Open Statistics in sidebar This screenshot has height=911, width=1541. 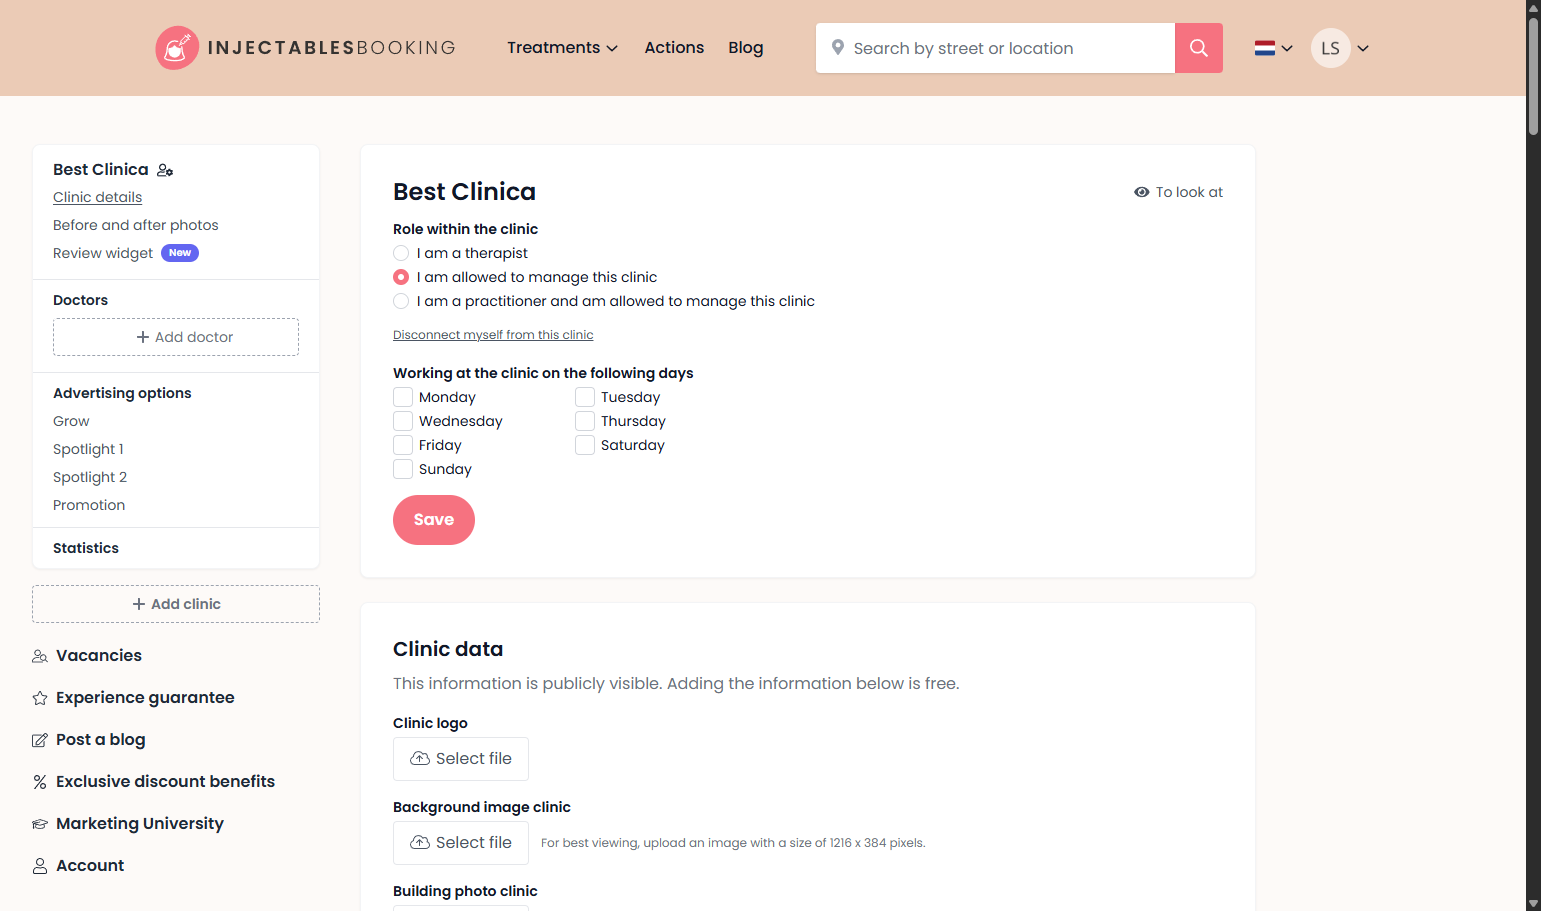point(86,548)
